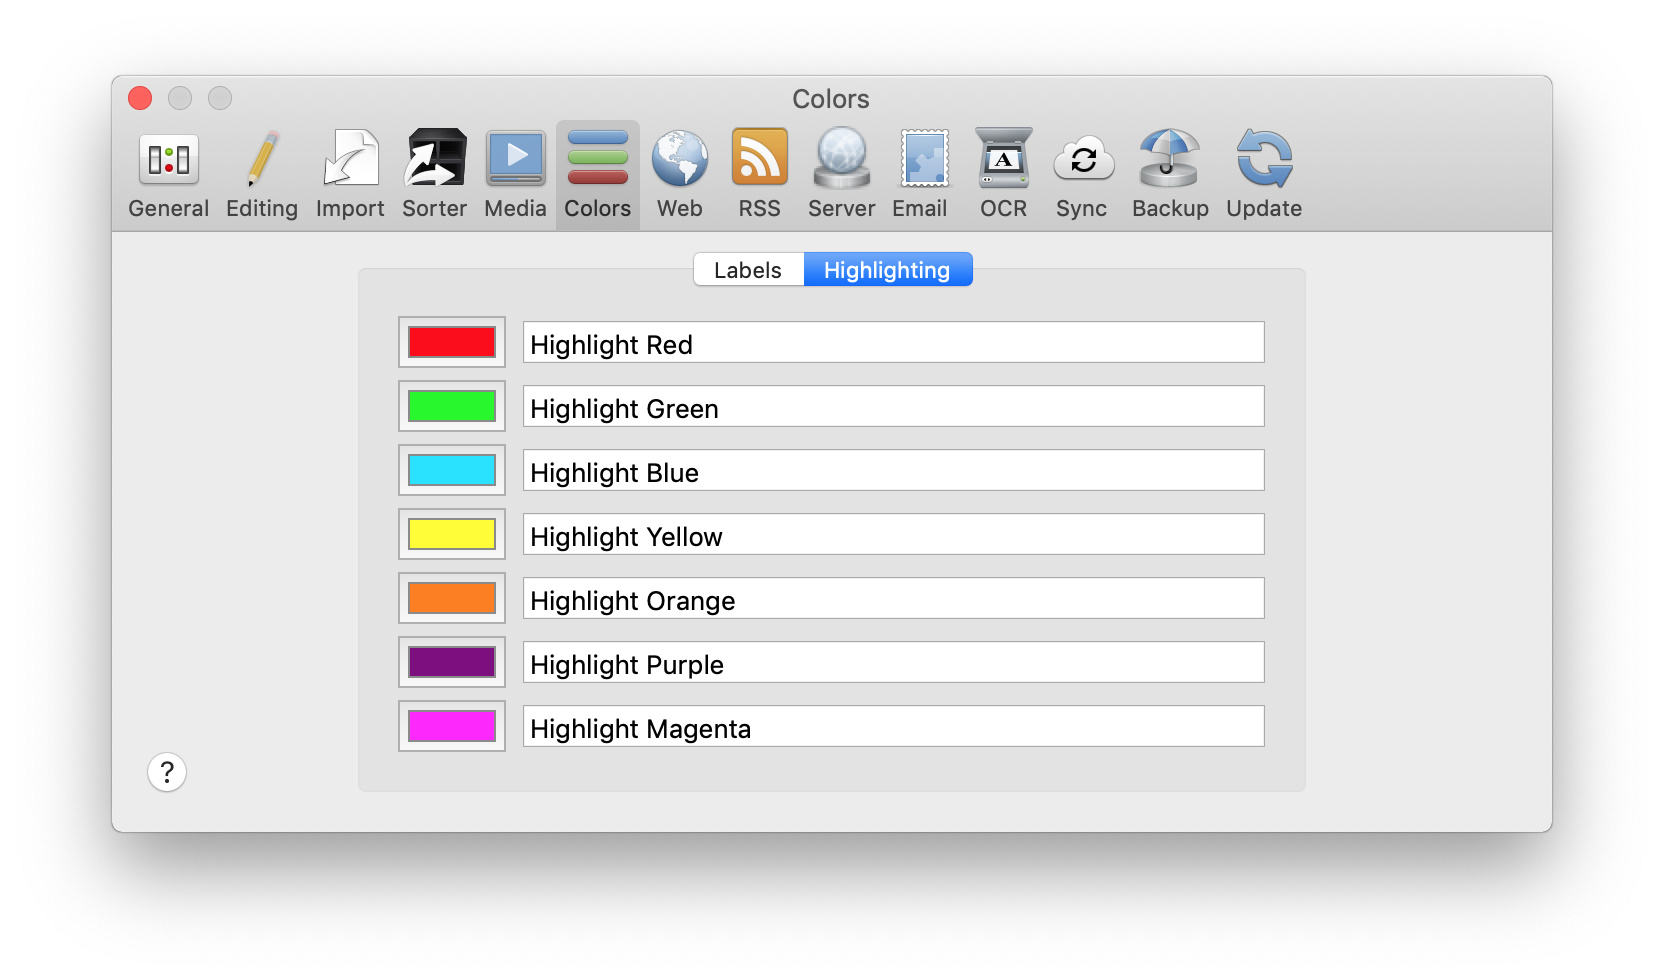Edit the Highlight Magenta text field
Screen dimensions: 1664x980
[893, 727]
